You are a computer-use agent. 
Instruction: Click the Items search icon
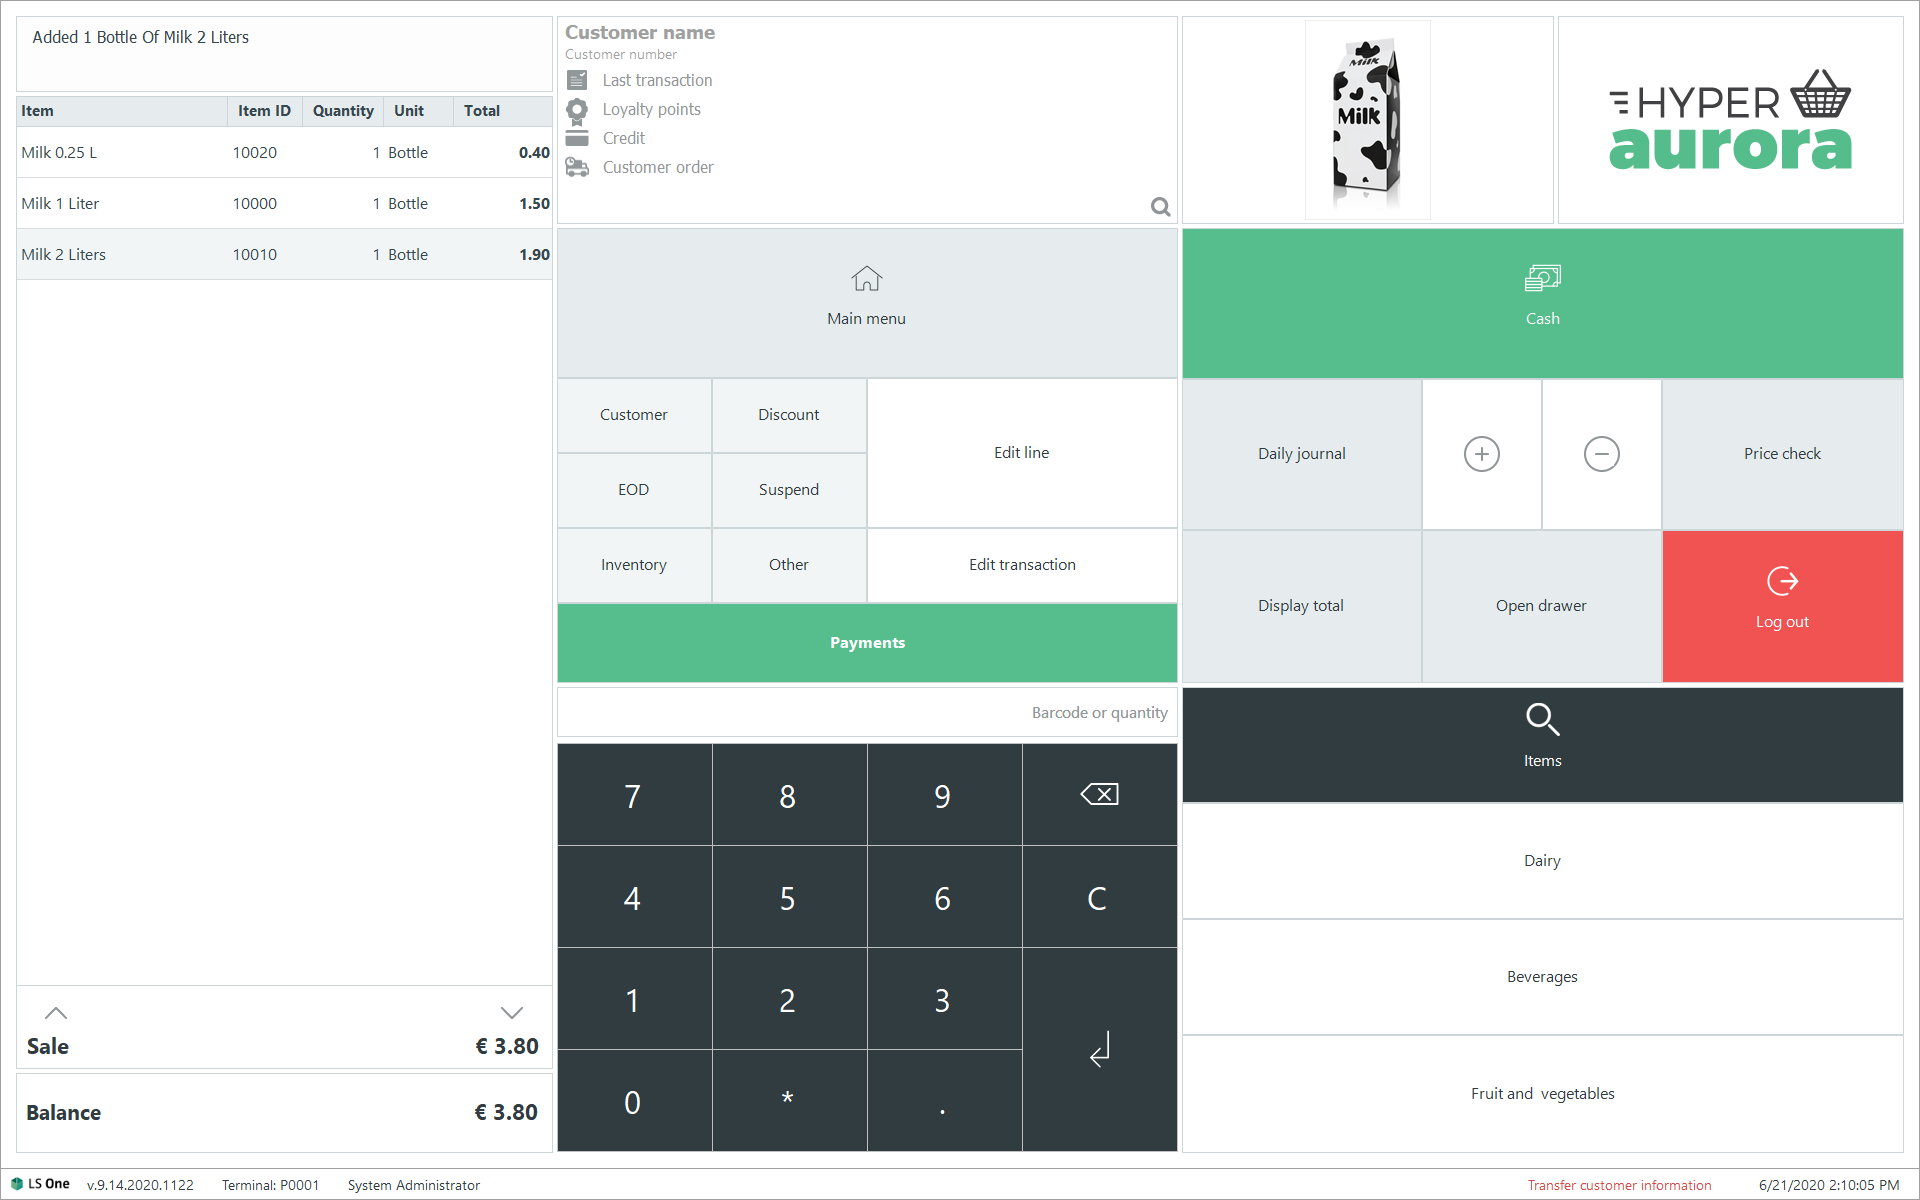click(x=1541, y=719)
